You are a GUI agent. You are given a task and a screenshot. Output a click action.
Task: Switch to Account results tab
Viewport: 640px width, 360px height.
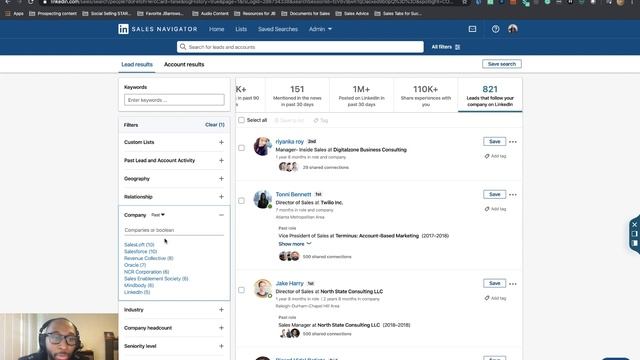pyautogui.click(x=184, y=64)
